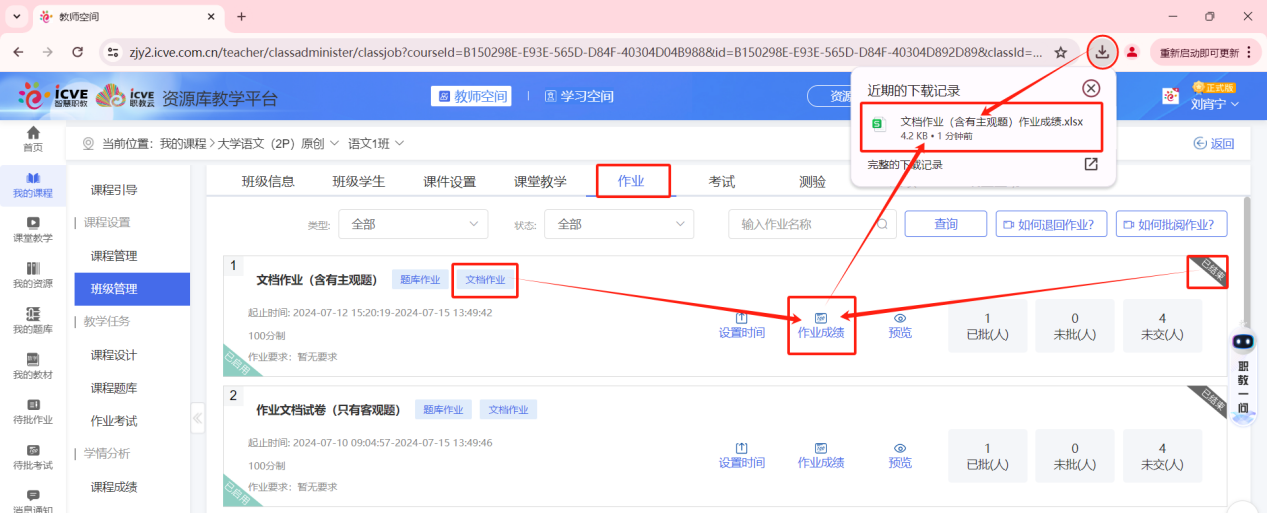Open 我的教材 sidebar icon
The image size is (1267, 513).
click(x=33, y=366)
